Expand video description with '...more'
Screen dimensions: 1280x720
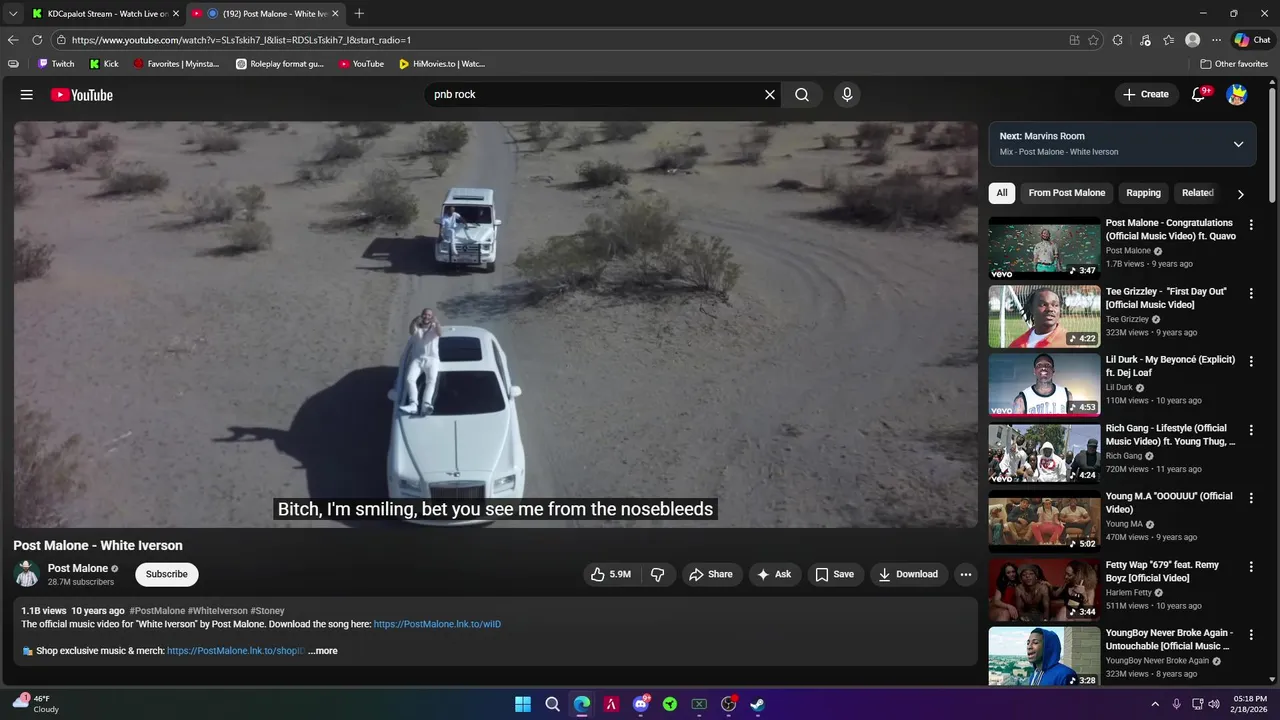pyautogui.click(x=323, y=651)
